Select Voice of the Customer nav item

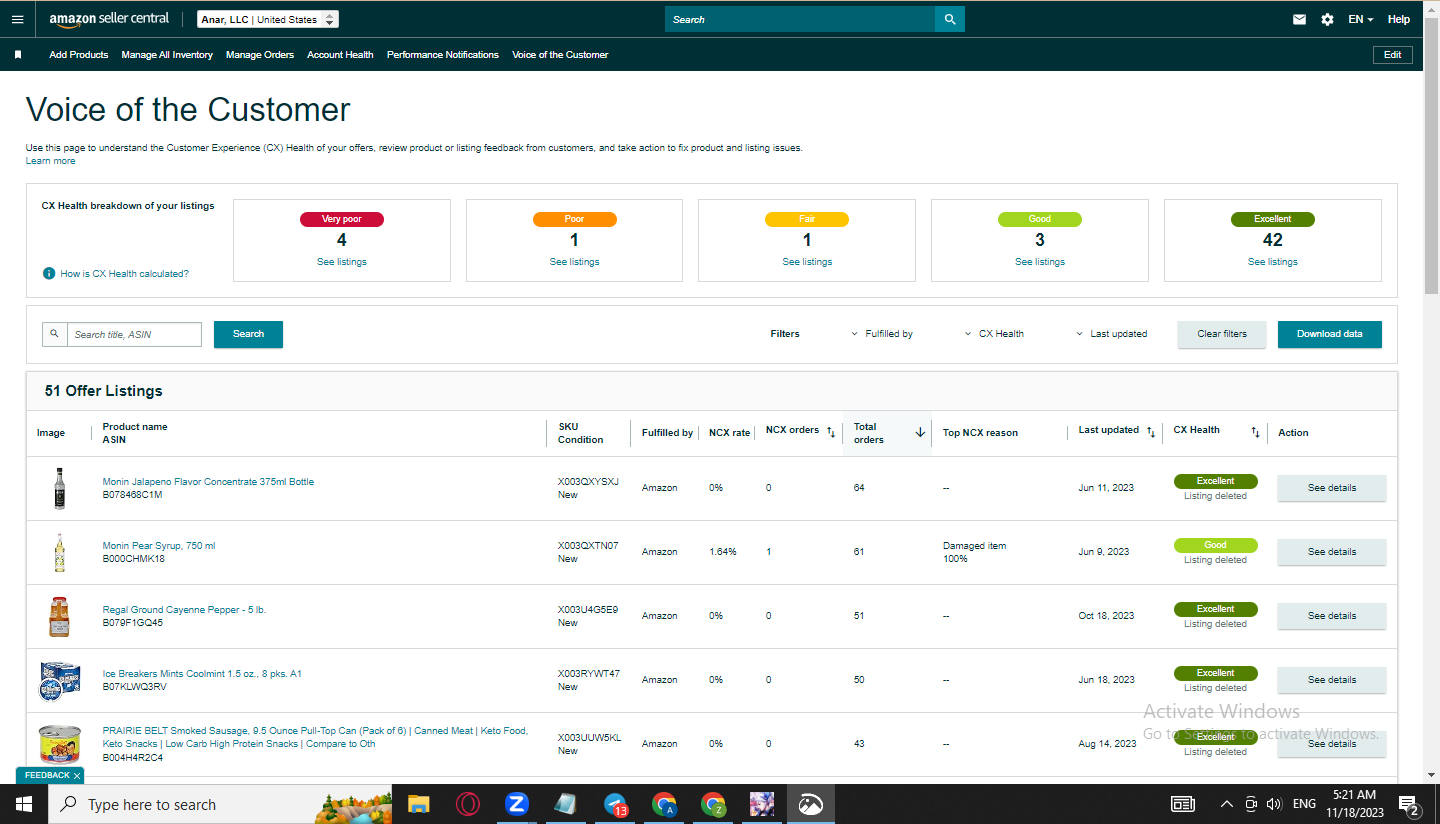tap(560, 55)
